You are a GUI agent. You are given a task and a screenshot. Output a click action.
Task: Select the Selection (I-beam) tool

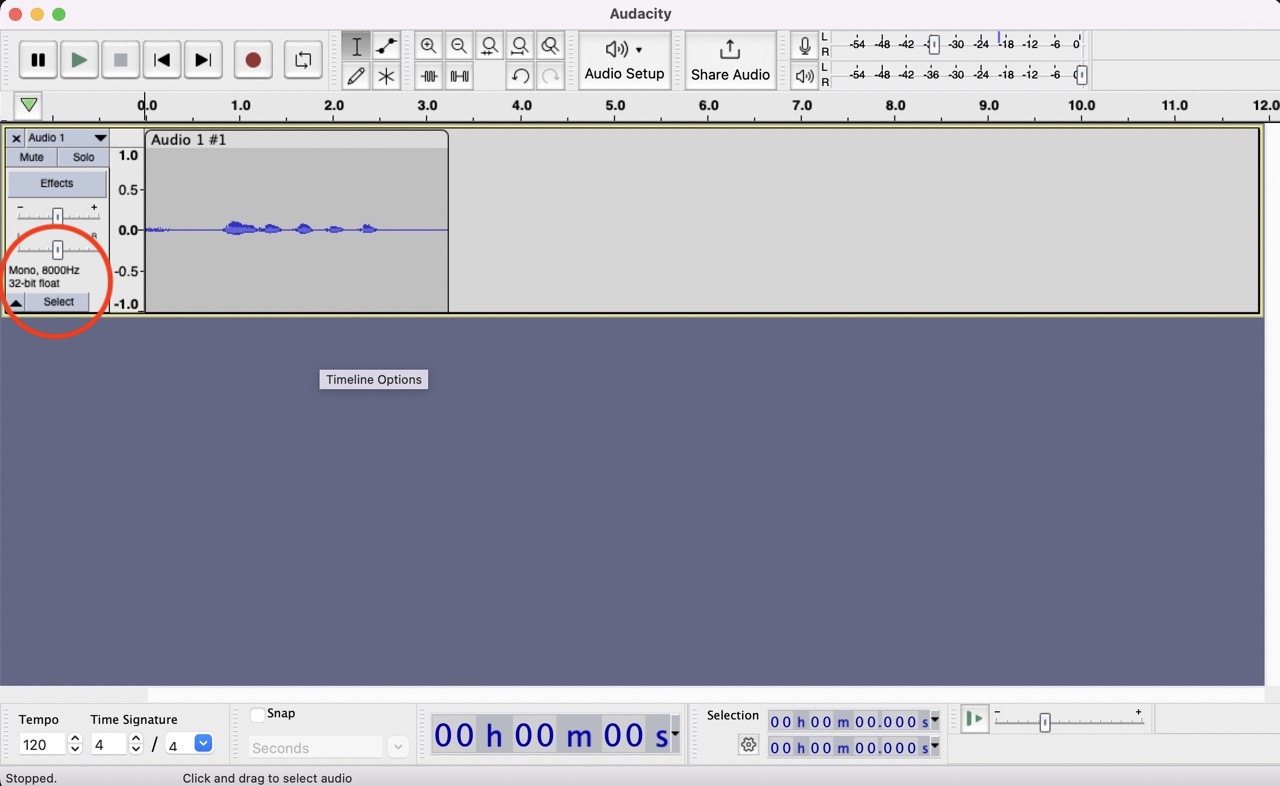356,46
